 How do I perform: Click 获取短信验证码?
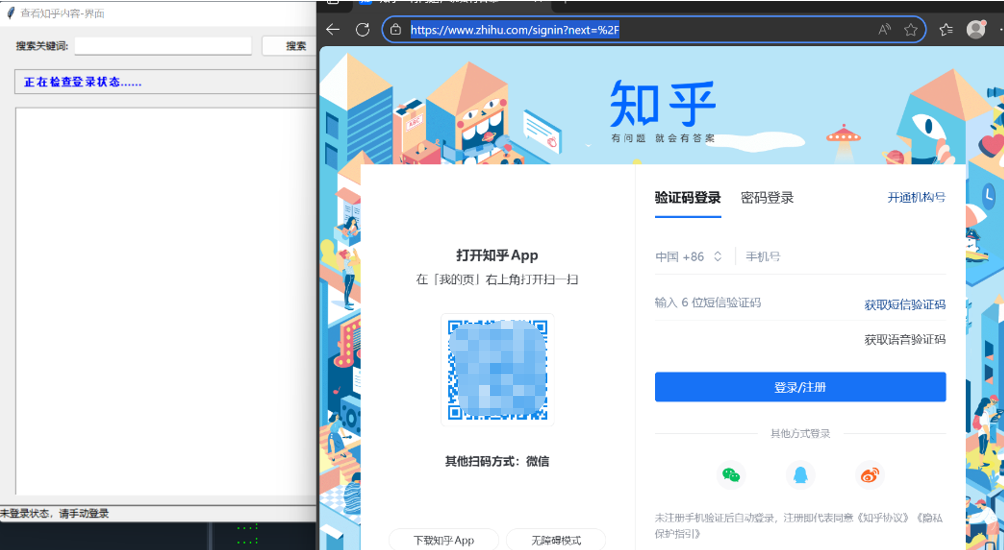905,305
